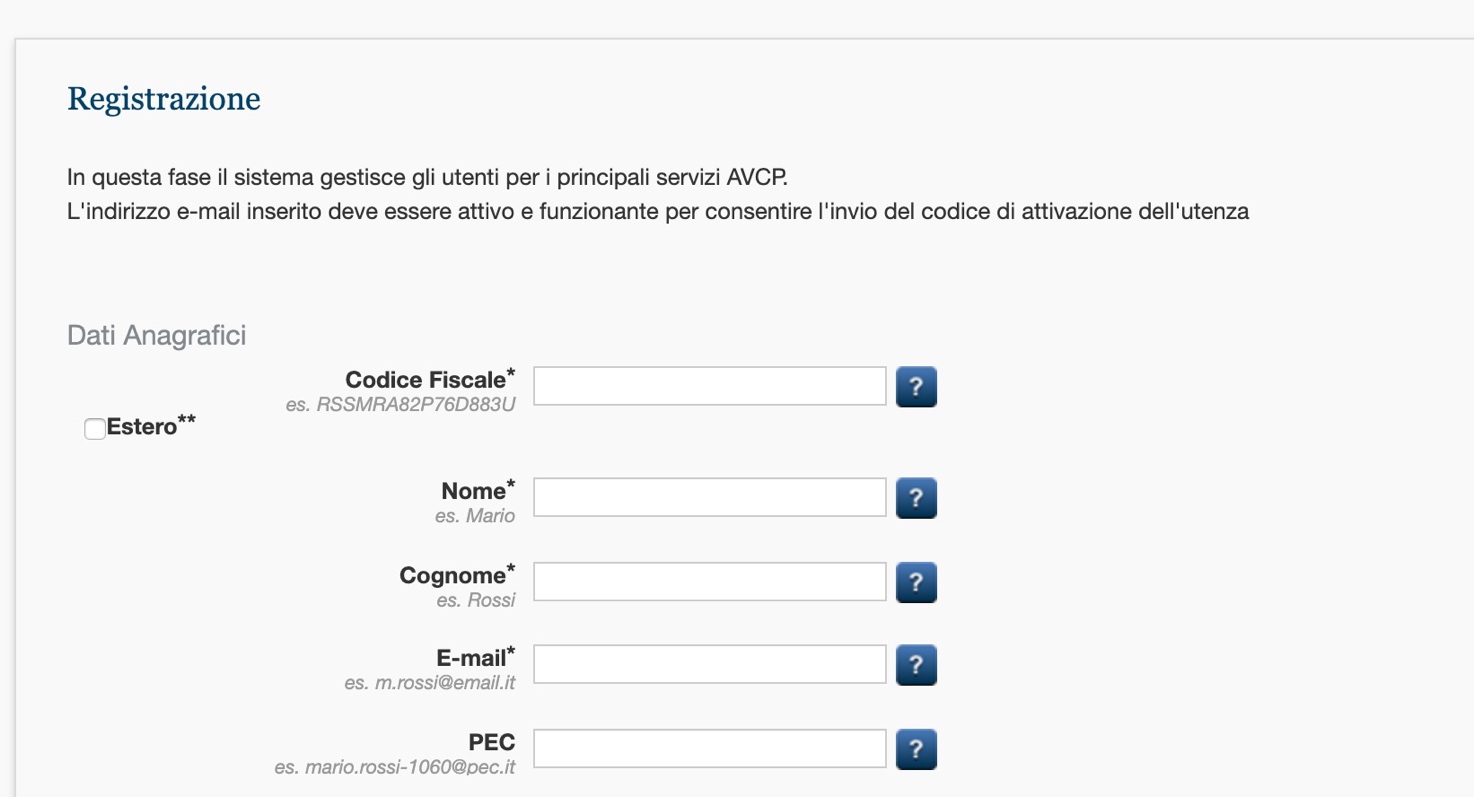Click into the Nome text field
The image size is (1474, 797).
pos(710,497)
